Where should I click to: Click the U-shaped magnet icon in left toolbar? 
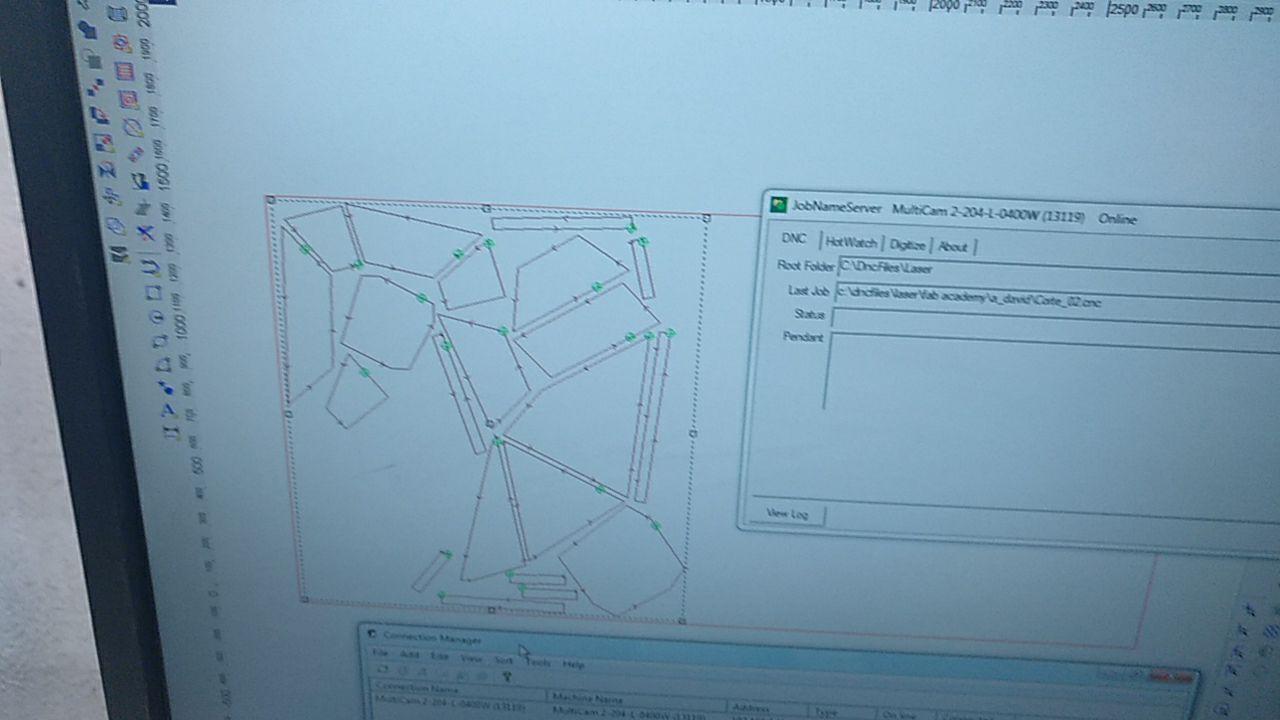coord(151,265)
